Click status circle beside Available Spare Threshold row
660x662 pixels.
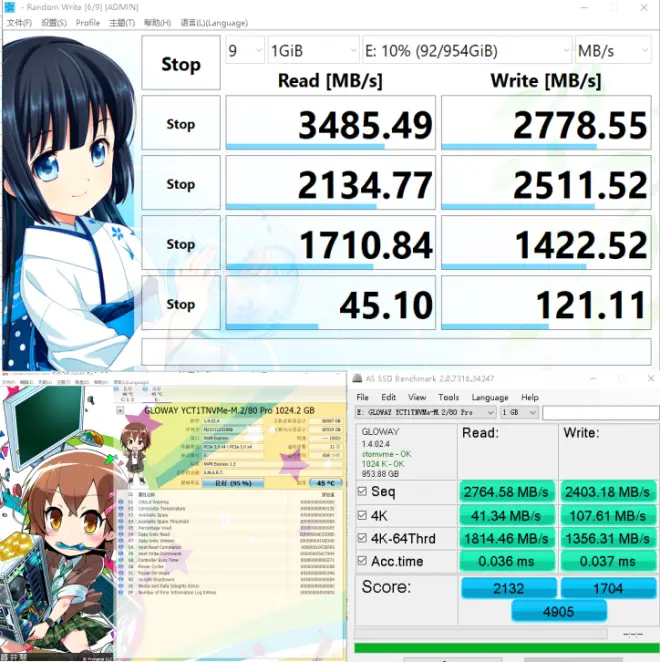(x=121, y=521)
